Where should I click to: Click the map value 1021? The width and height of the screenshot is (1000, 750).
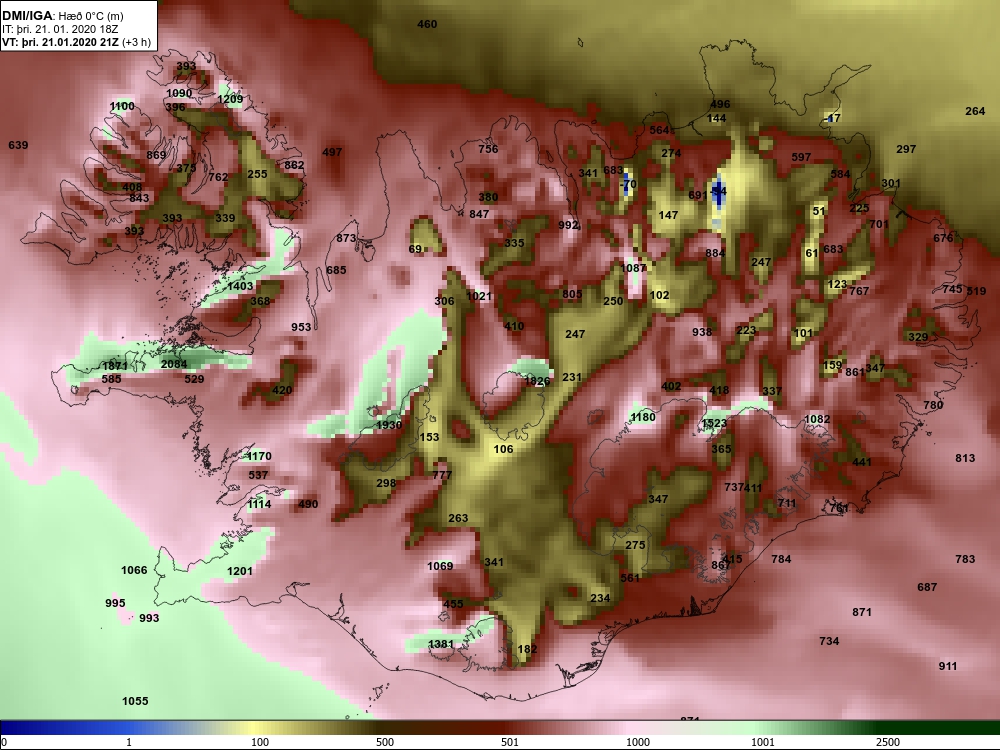pos(478,296)
